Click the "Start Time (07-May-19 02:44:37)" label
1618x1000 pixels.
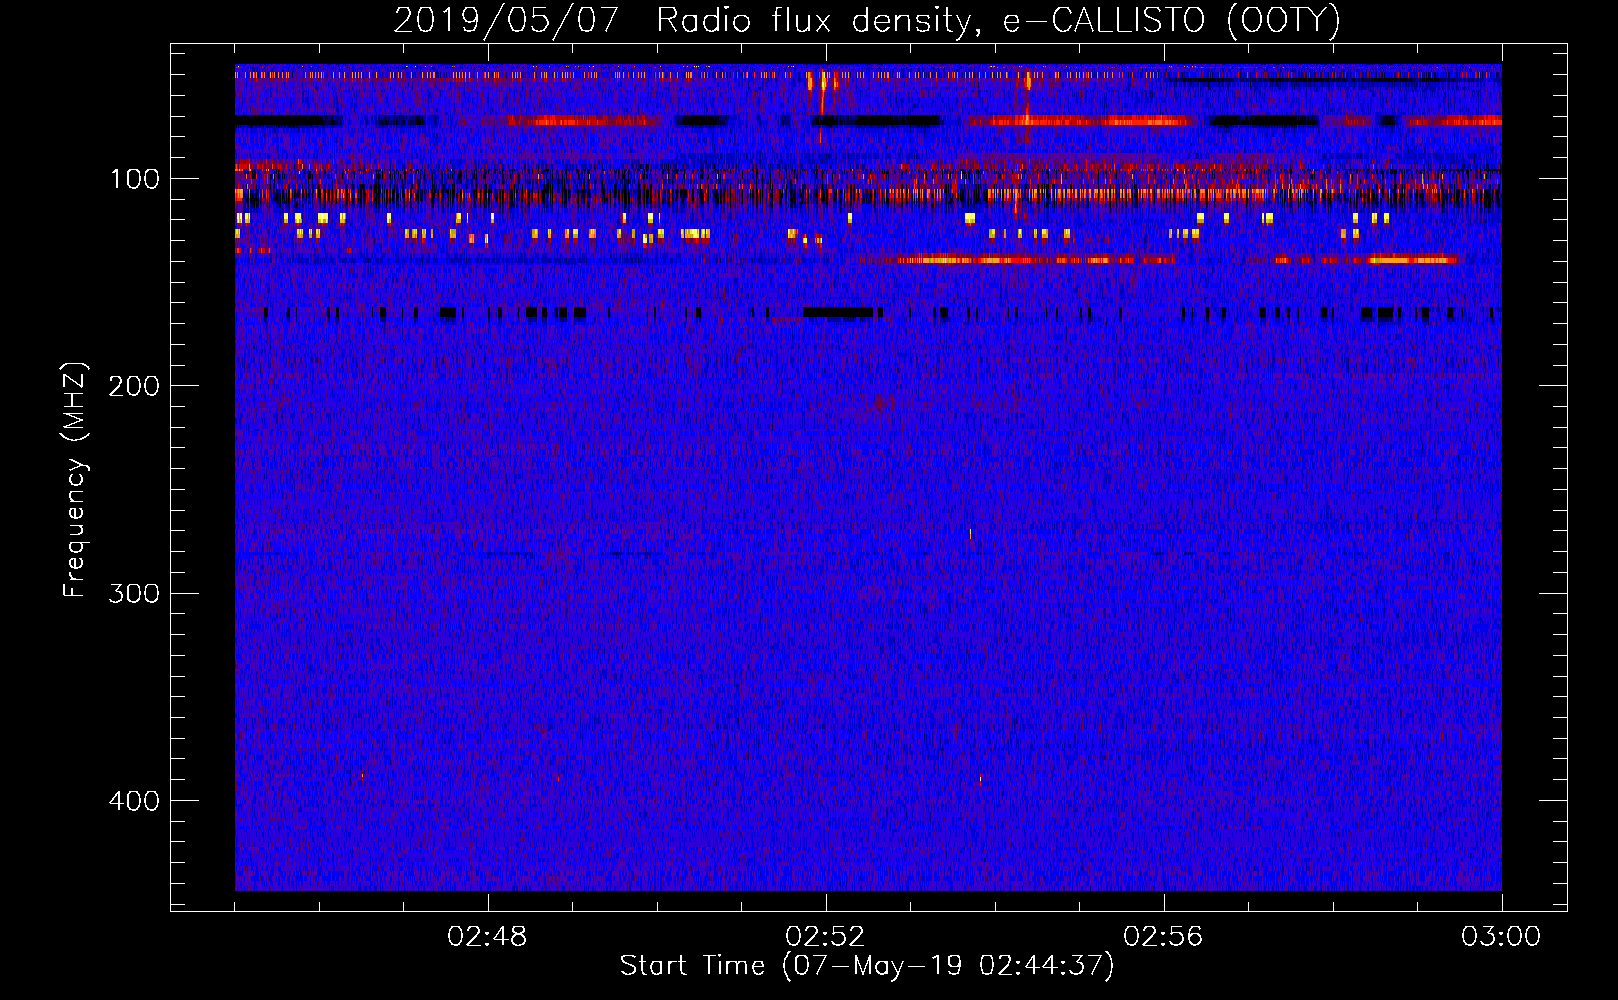[x=867, y=966]
